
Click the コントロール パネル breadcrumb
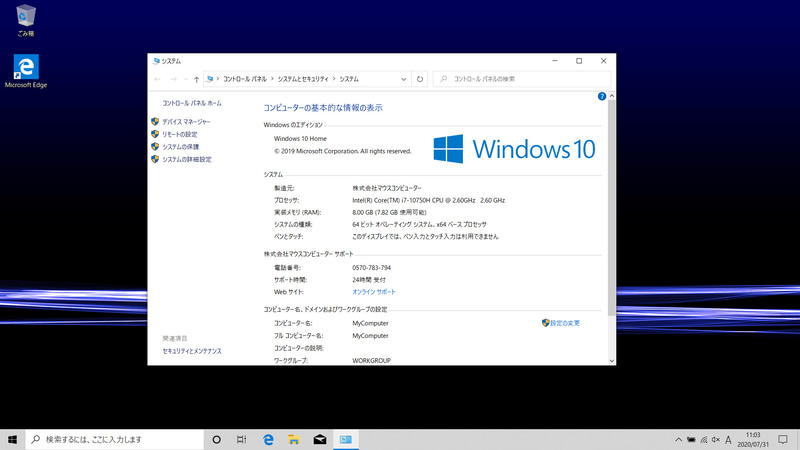pyautogui.click(x=245, y=79)
